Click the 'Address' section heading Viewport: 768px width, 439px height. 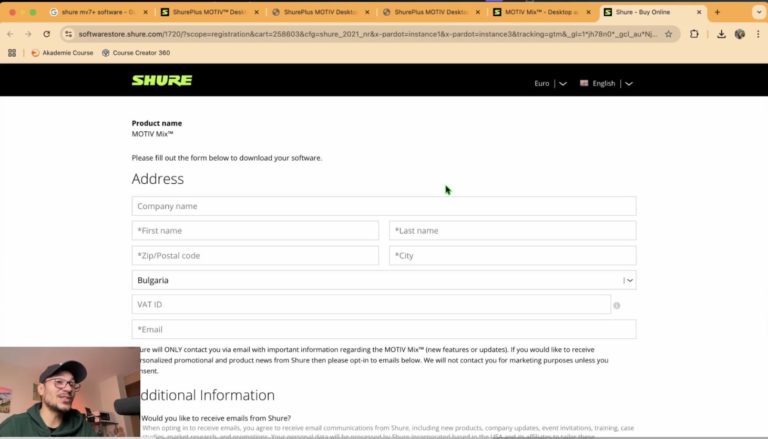point(158,179)
